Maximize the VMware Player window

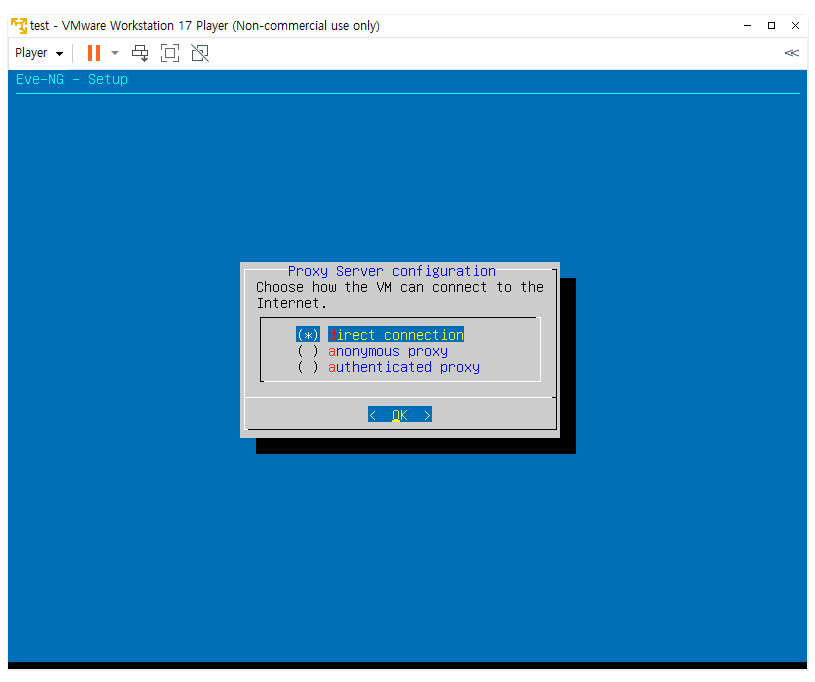click(771, 25)
